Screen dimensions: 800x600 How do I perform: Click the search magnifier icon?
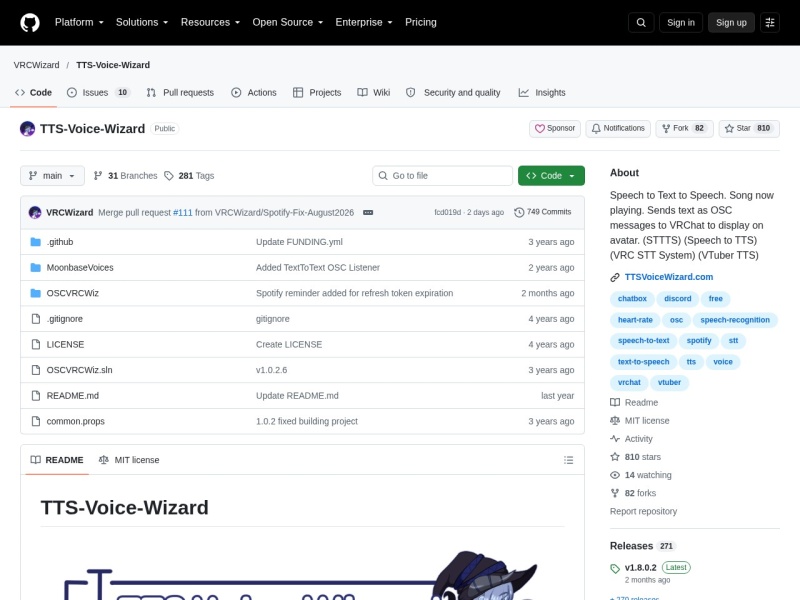point(641,22)
